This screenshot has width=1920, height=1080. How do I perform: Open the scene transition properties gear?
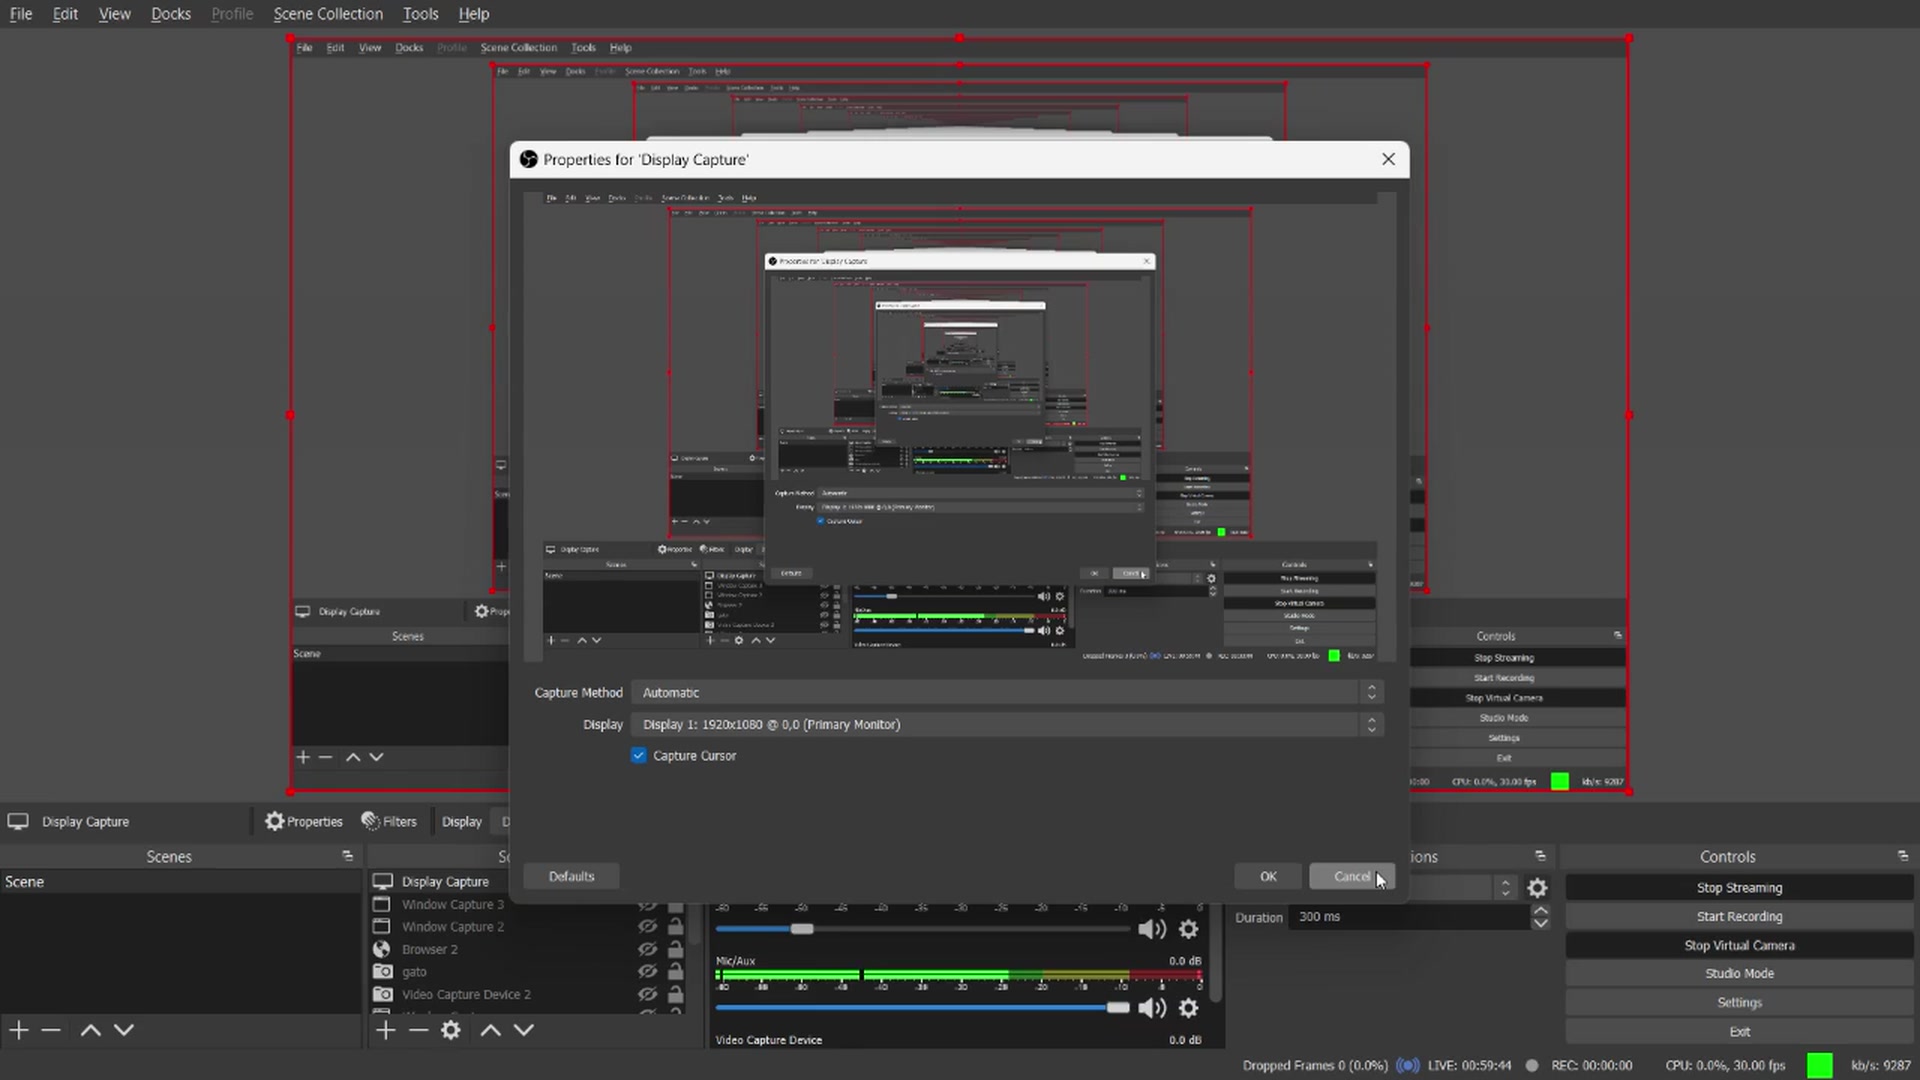(x=1537, y=887)
